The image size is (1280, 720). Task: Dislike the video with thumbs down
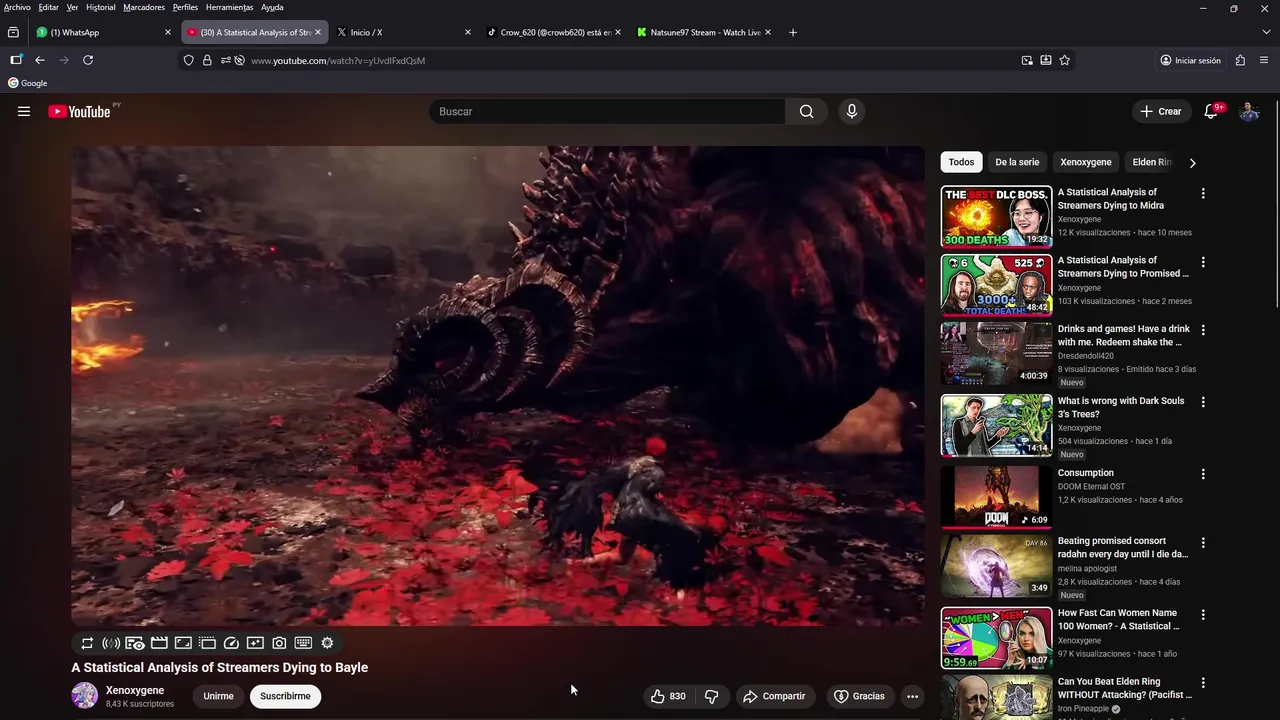pyautogui.click(x=712, y=696)
